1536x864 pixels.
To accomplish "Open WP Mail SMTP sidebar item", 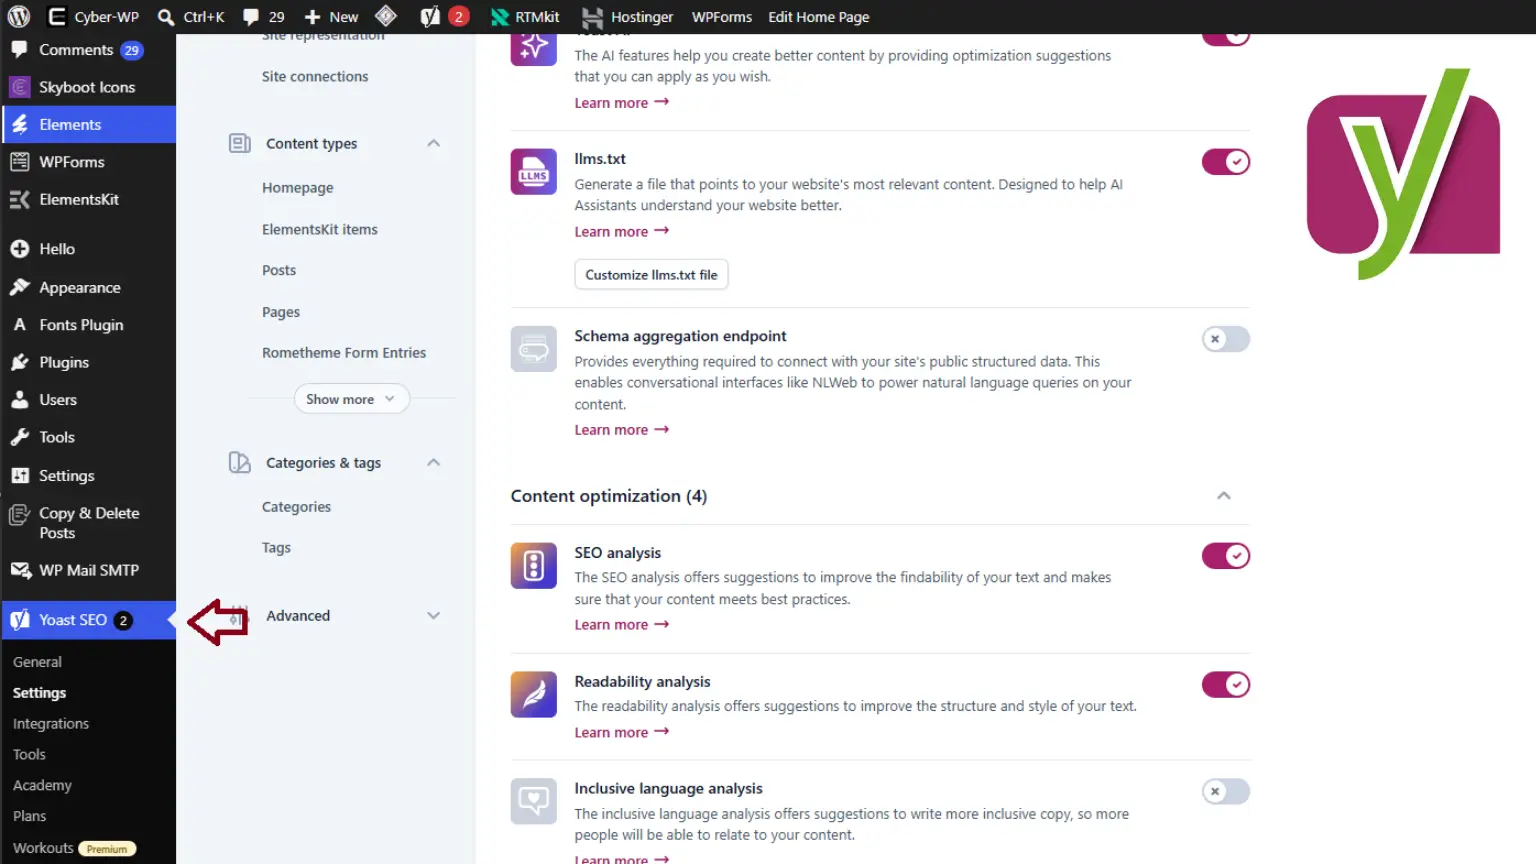I will coord(88,570).
